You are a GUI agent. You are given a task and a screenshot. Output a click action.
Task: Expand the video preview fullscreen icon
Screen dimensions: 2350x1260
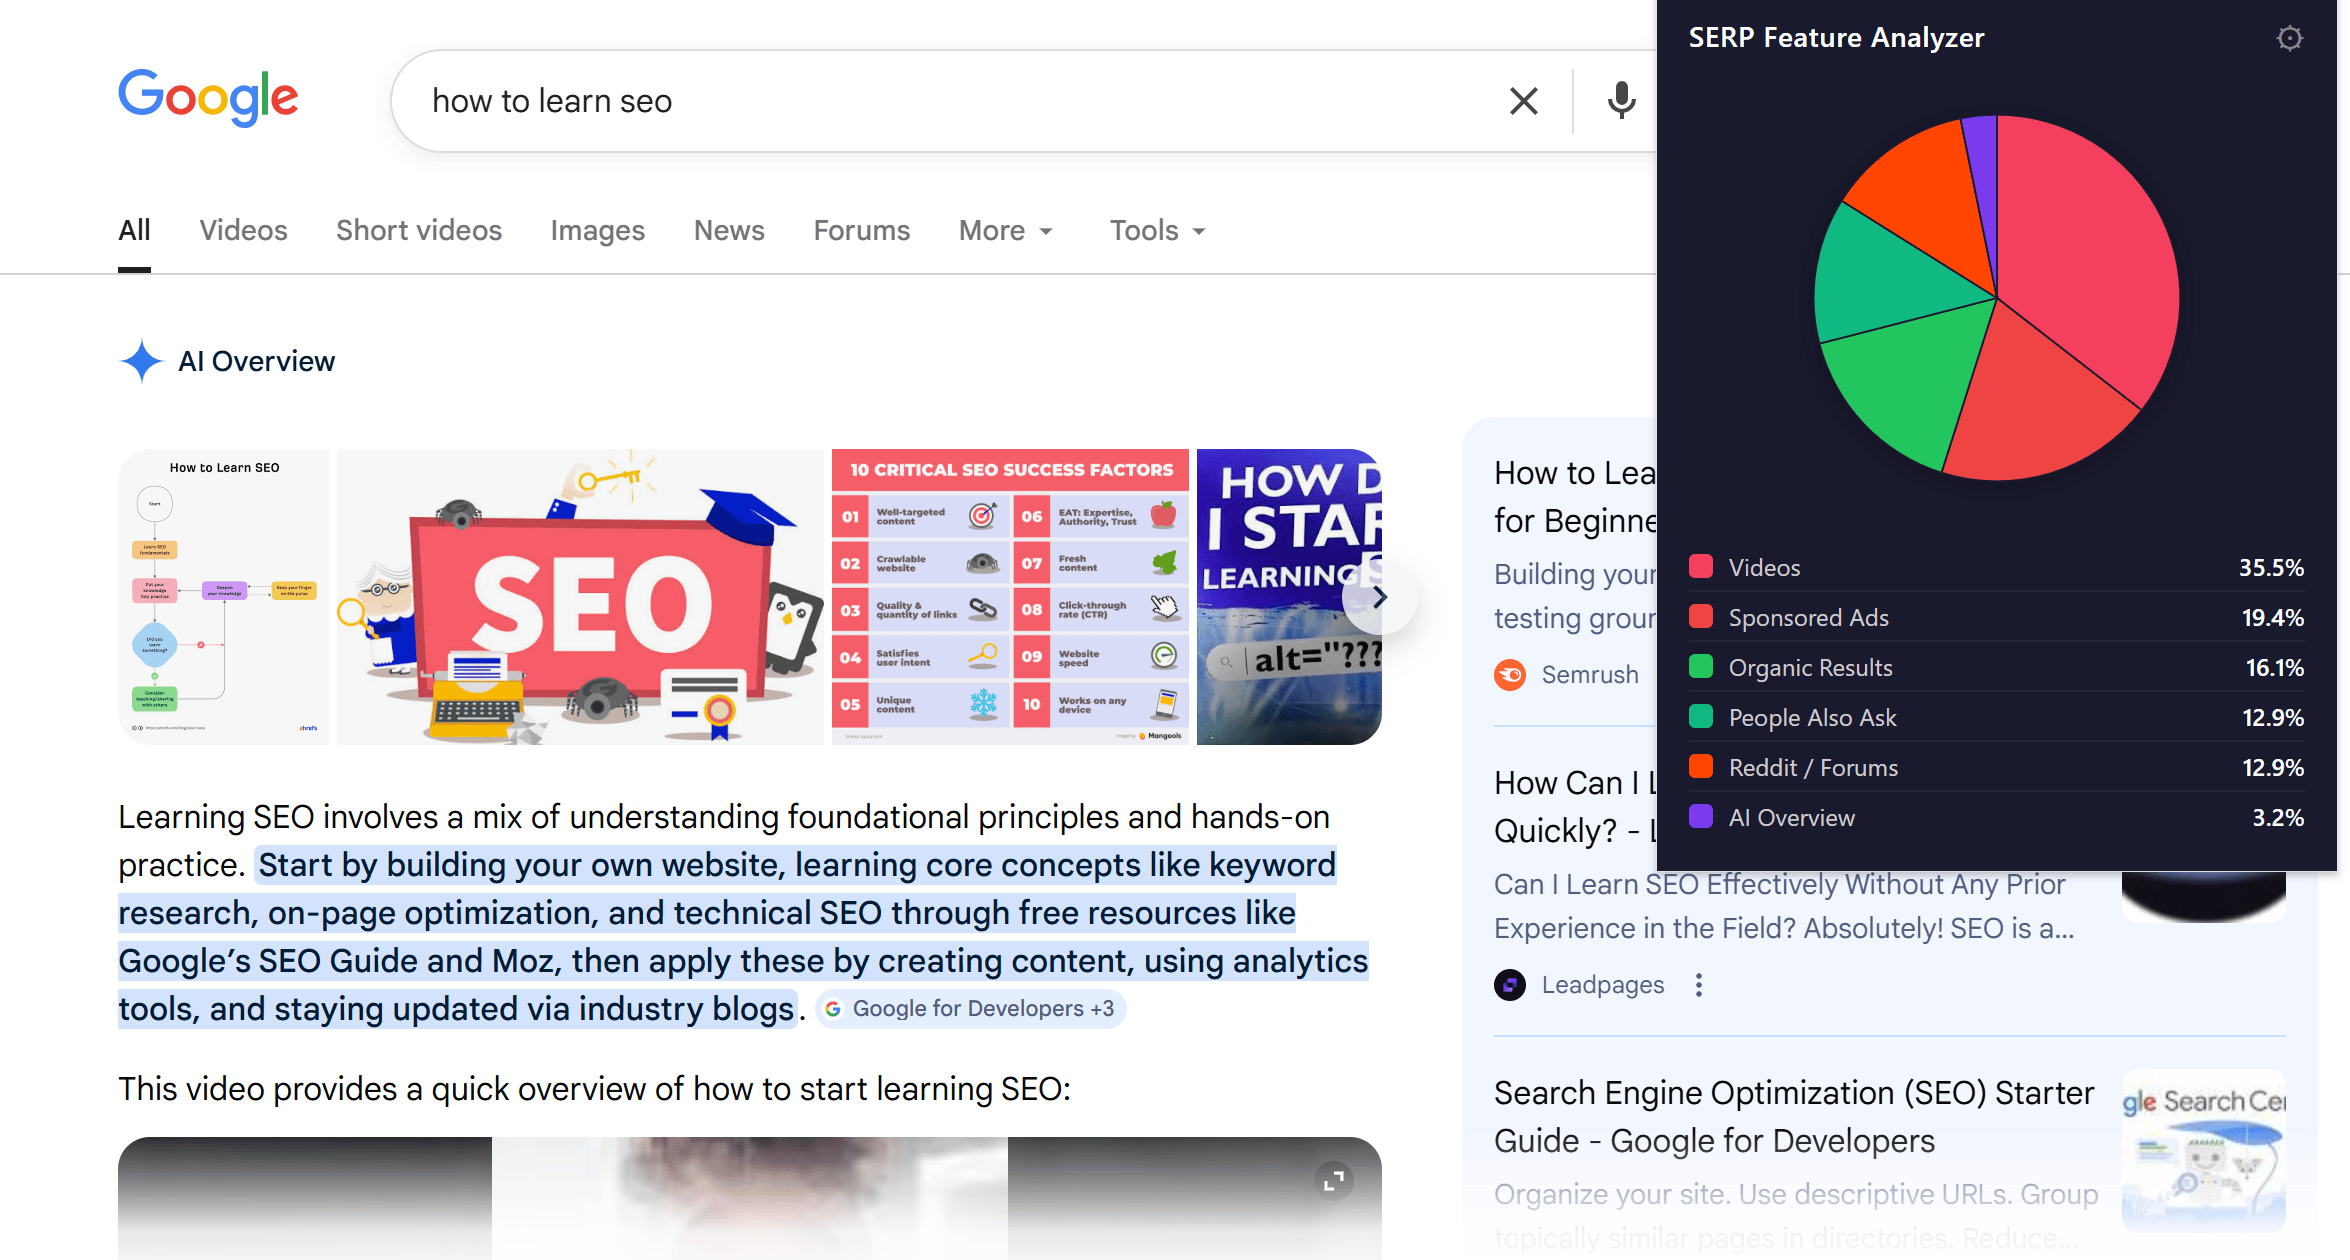(1333, 1181)
